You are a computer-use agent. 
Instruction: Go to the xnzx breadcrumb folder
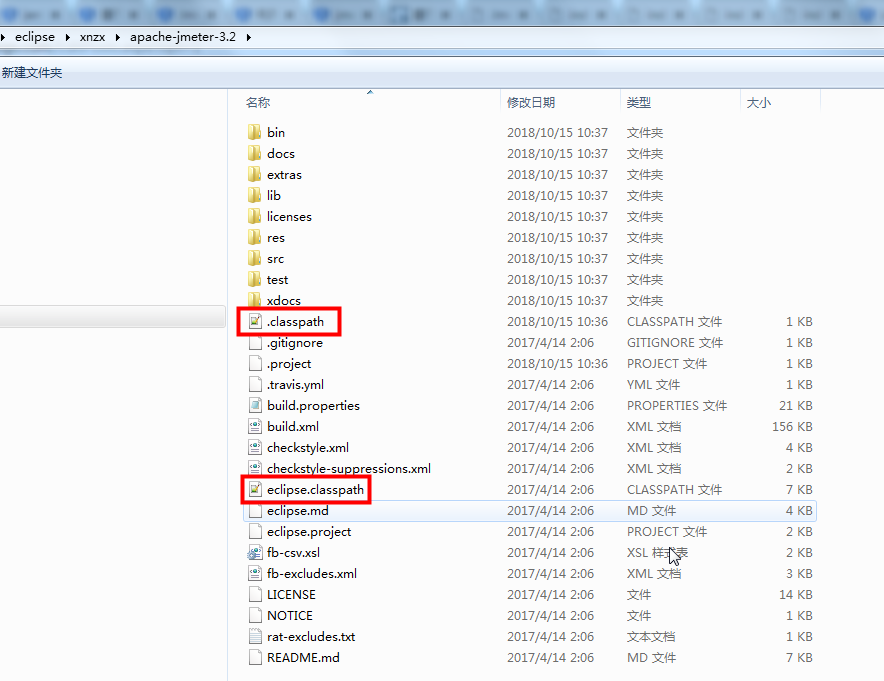pyautogui.click(x=92, y=37)
